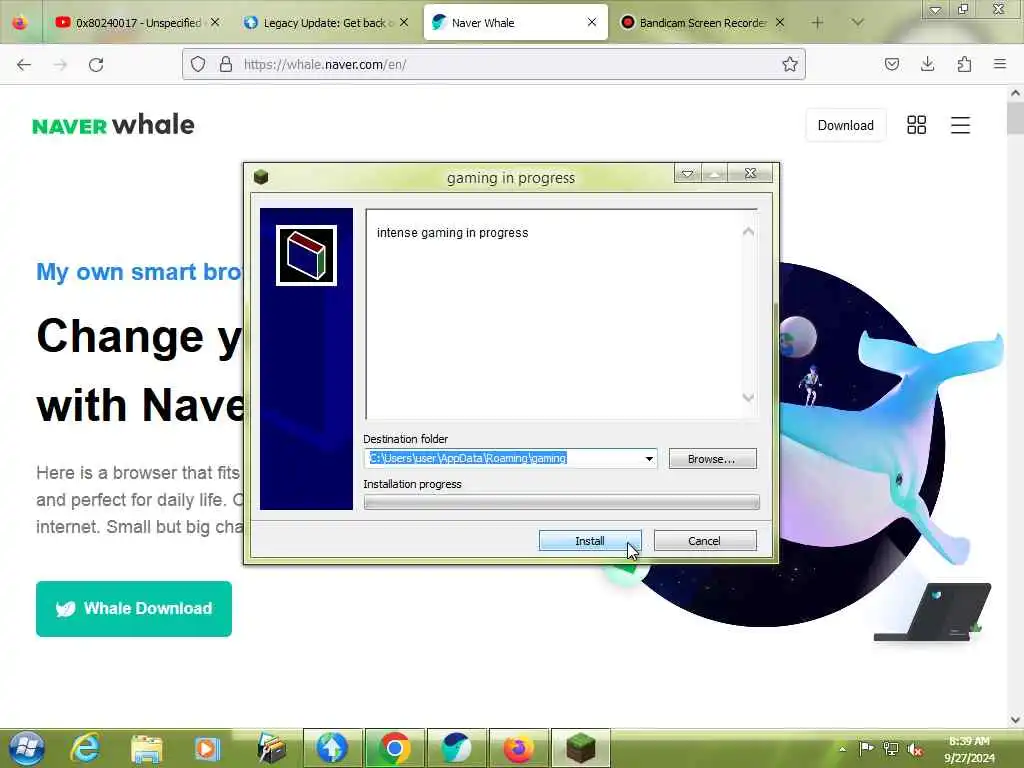Click the taskbar clock and date
This screenshot has width=1024, height=768.
(x=969, y=749)
